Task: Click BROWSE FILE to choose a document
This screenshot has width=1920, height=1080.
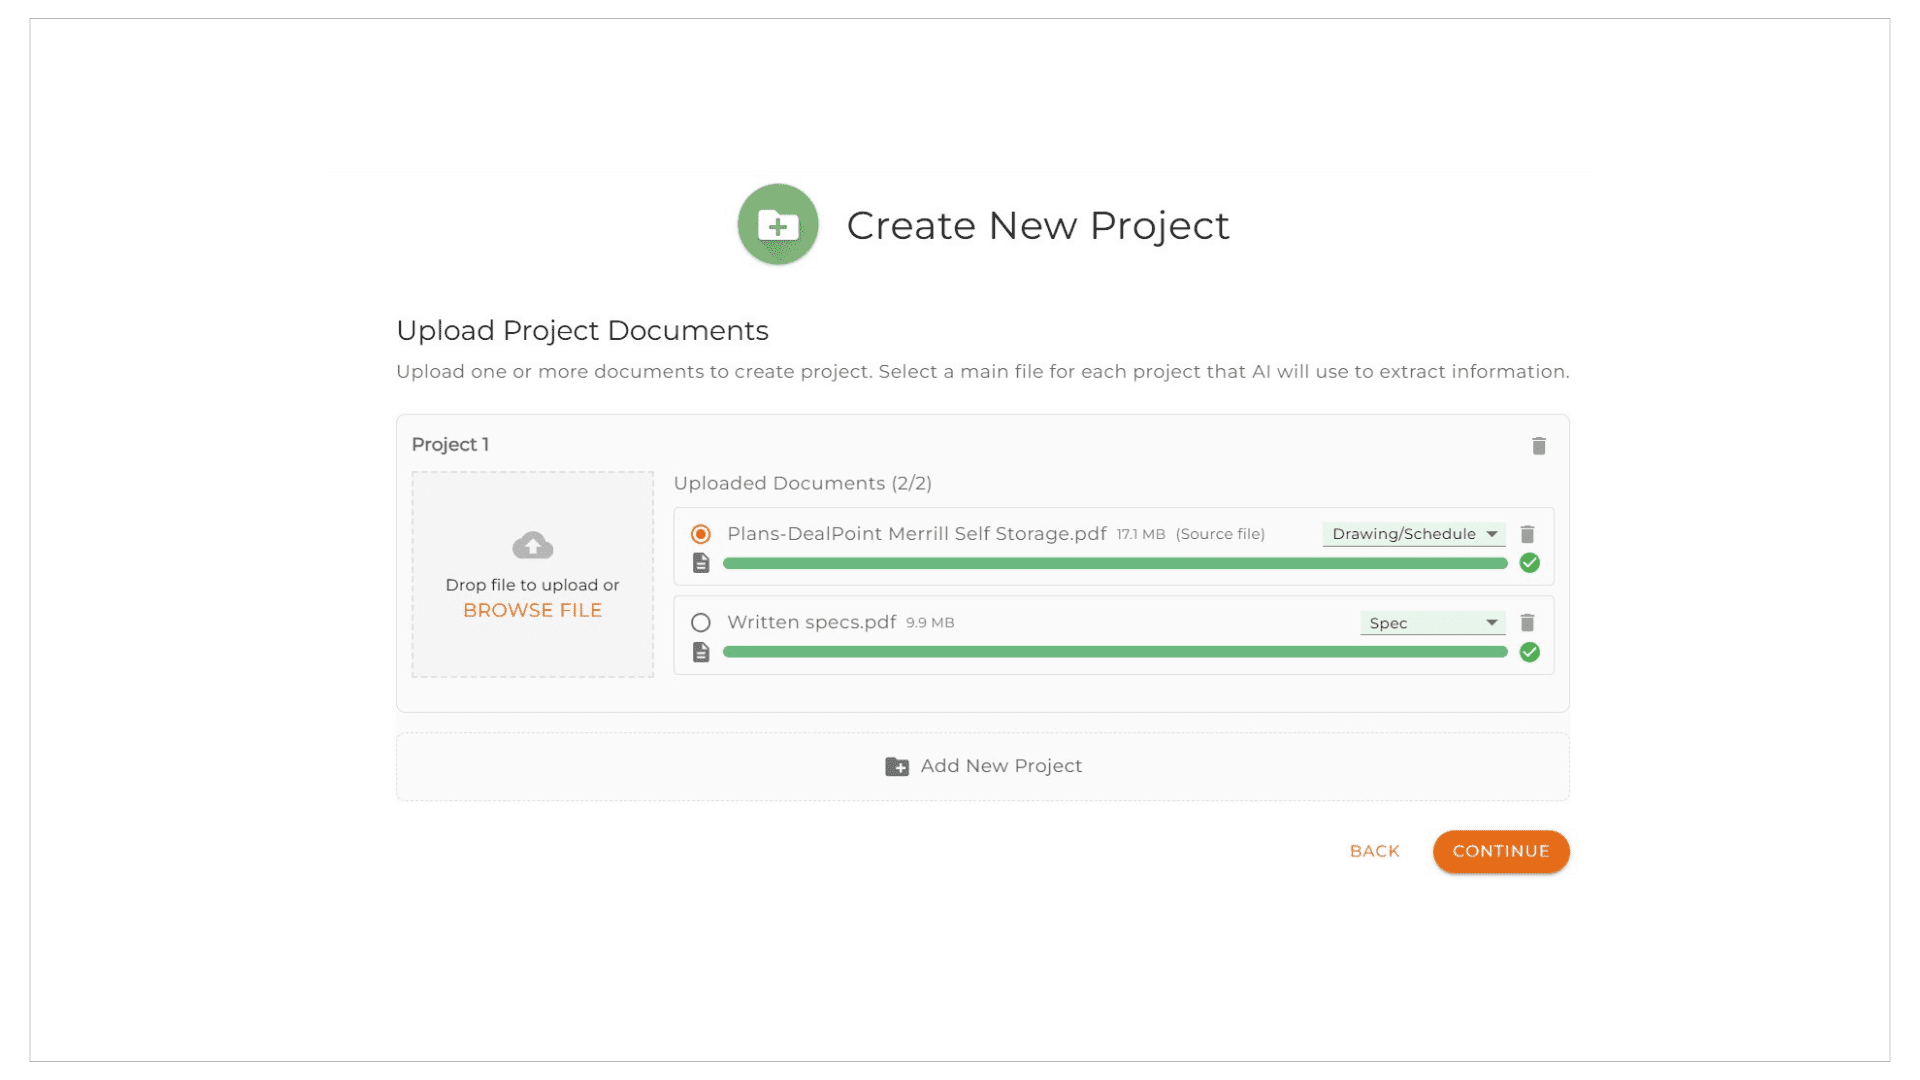Action: (532, 610)
